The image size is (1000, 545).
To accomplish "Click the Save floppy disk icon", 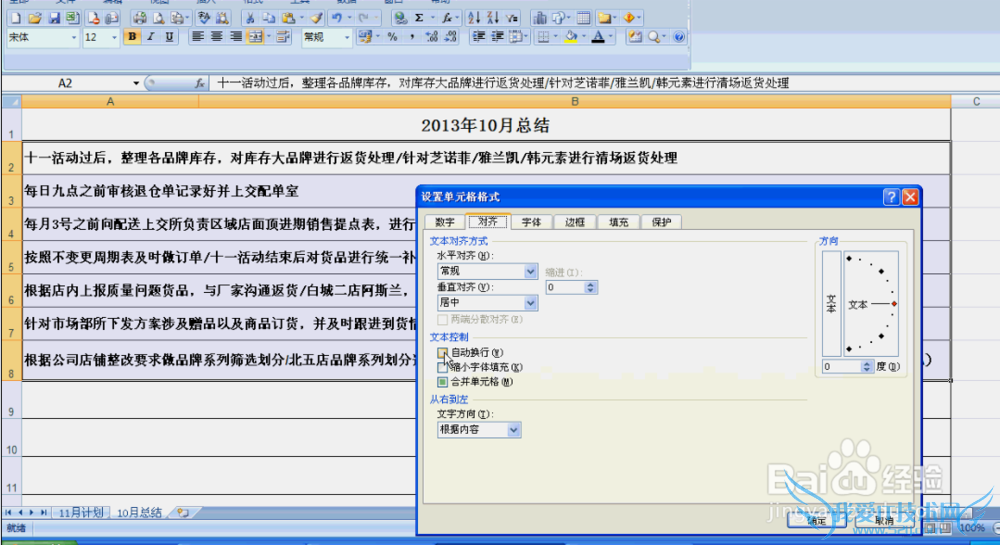I will click(54, 17).
